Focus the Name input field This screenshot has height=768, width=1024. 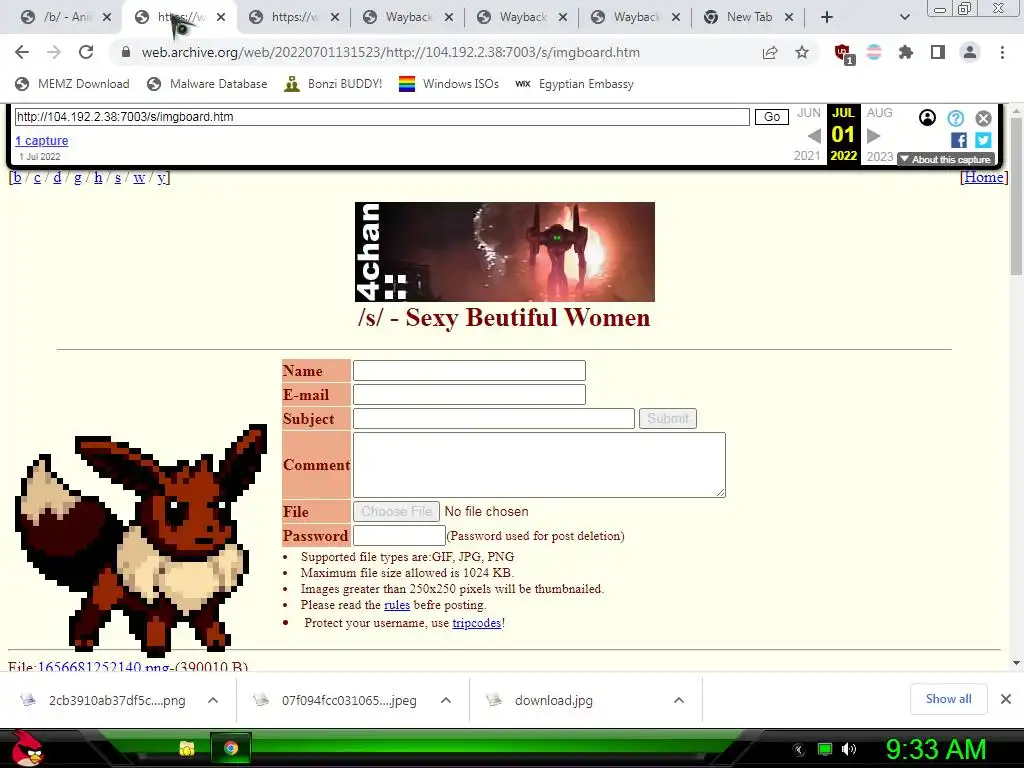(469, 370)
